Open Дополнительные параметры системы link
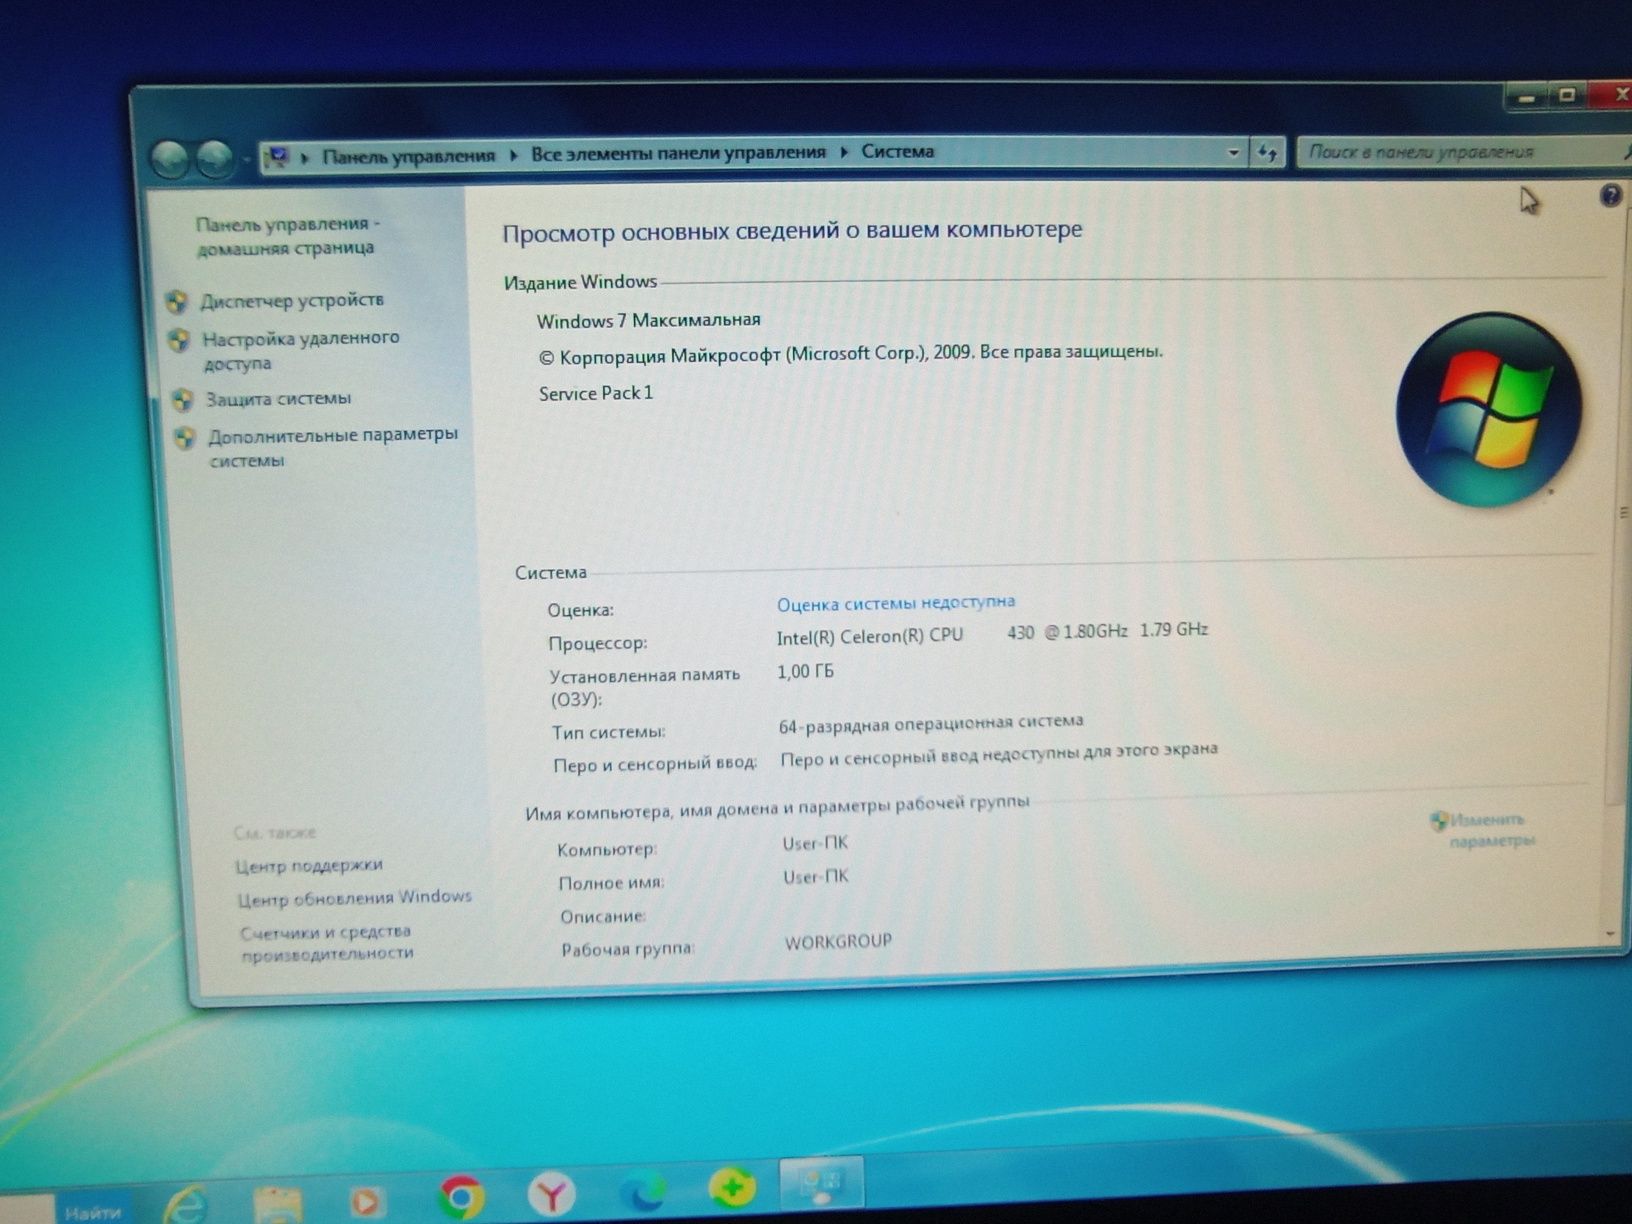 click(x=333, y=447)
